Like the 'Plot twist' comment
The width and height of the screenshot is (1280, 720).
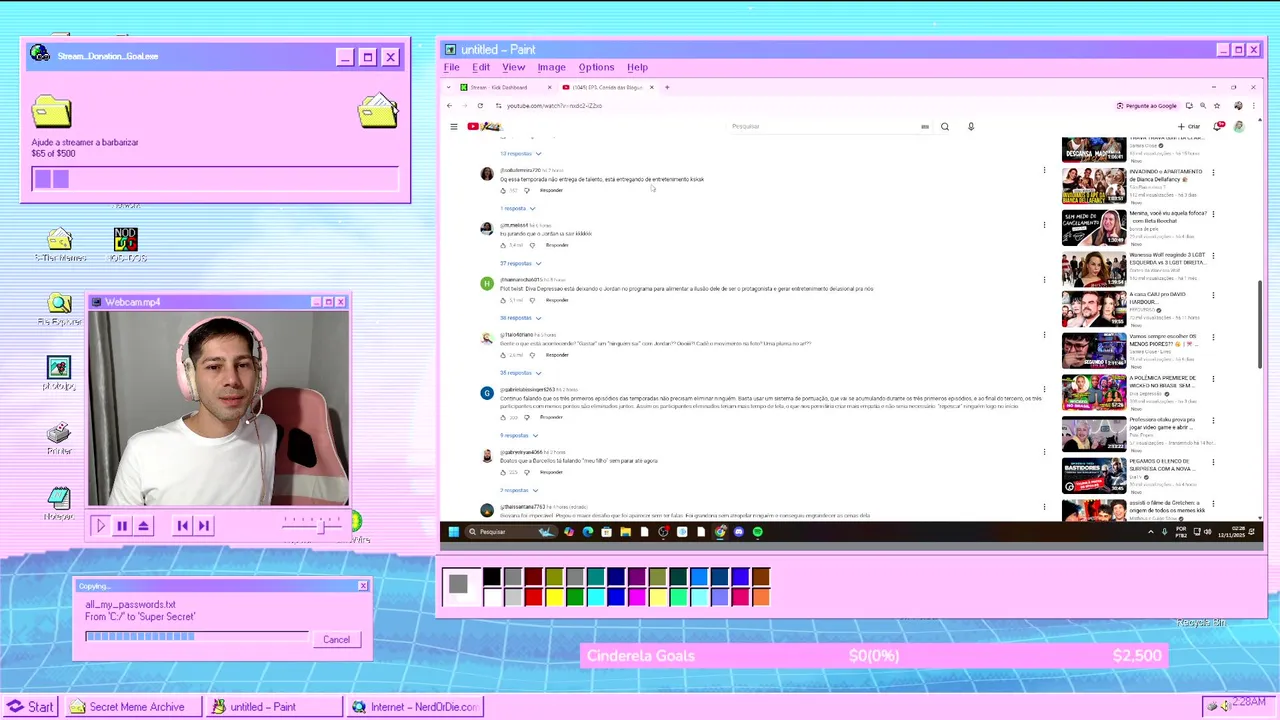coord(503,300)
